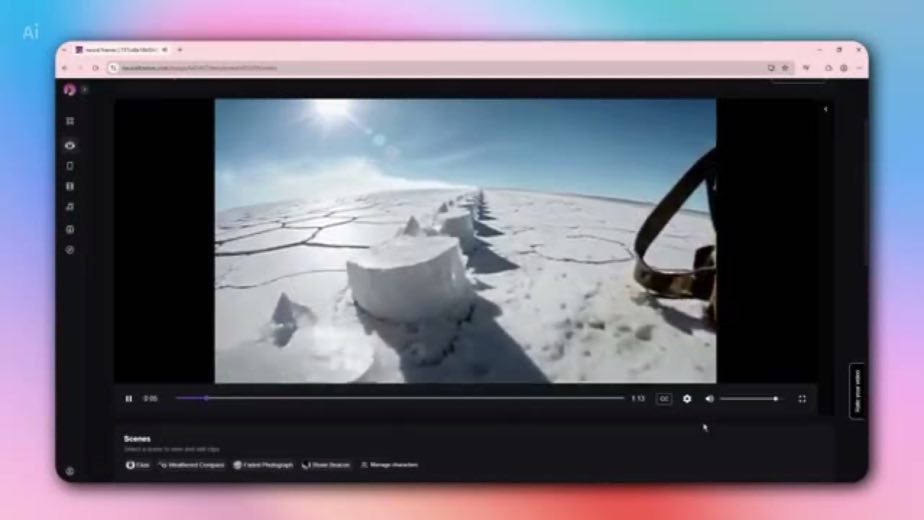This screenshot has height=520, width=924.
Task: Click the video frame of the salt flat
Action: click(466, 241)
